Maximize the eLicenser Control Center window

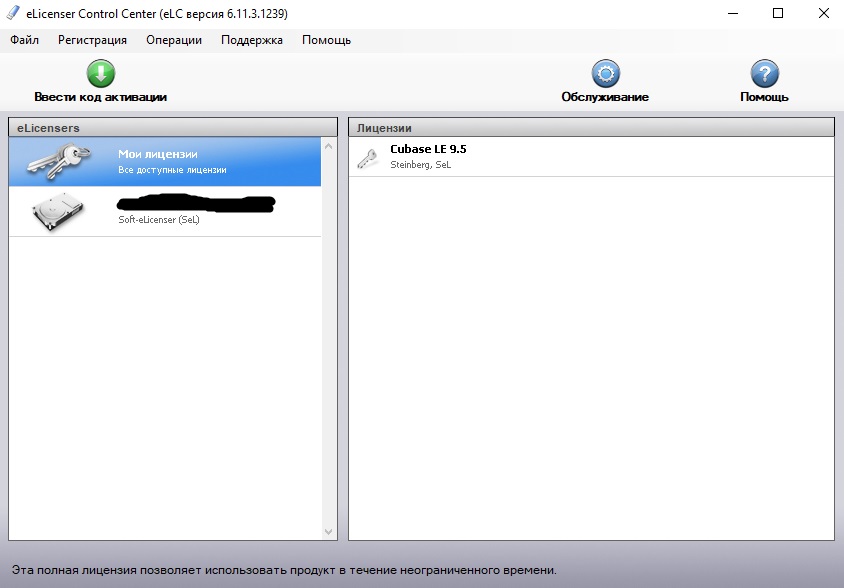[778, 13]
